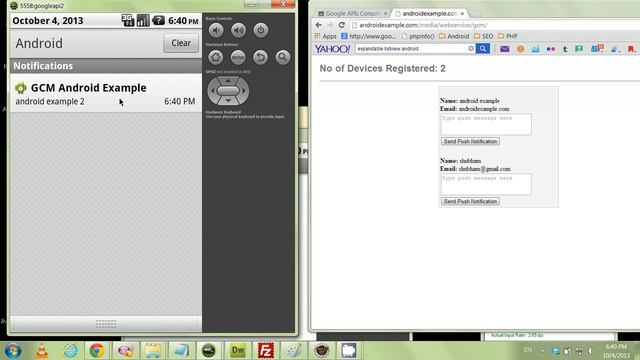The width and height of the screenshot is (640, 360).
Task: Click emulator volume down button
Action: point(216,30)
